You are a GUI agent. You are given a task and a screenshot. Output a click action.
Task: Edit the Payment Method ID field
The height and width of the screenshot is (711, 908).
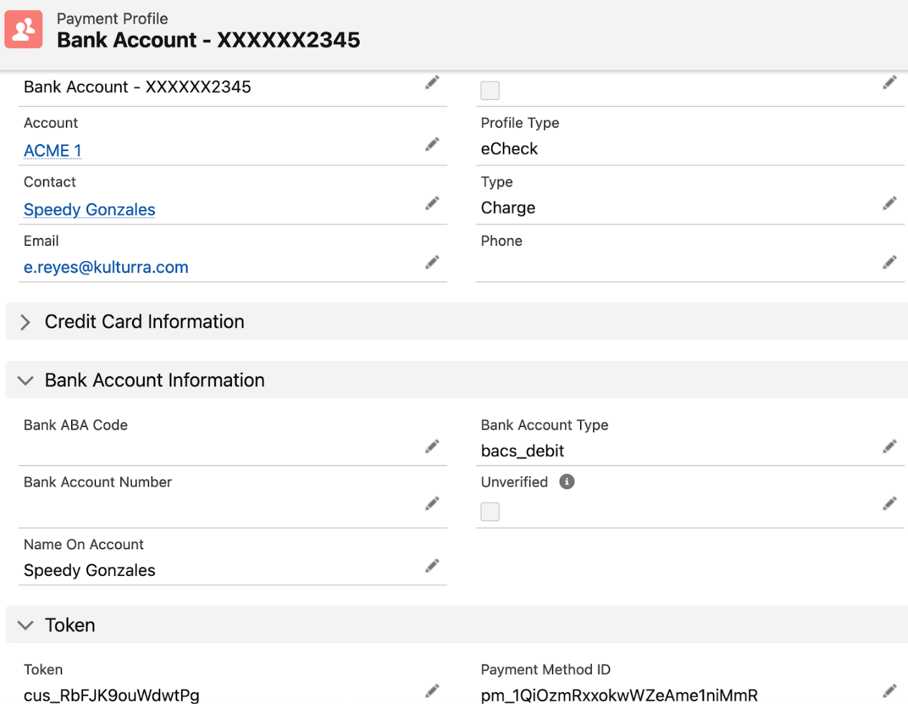tap(889, 691)
